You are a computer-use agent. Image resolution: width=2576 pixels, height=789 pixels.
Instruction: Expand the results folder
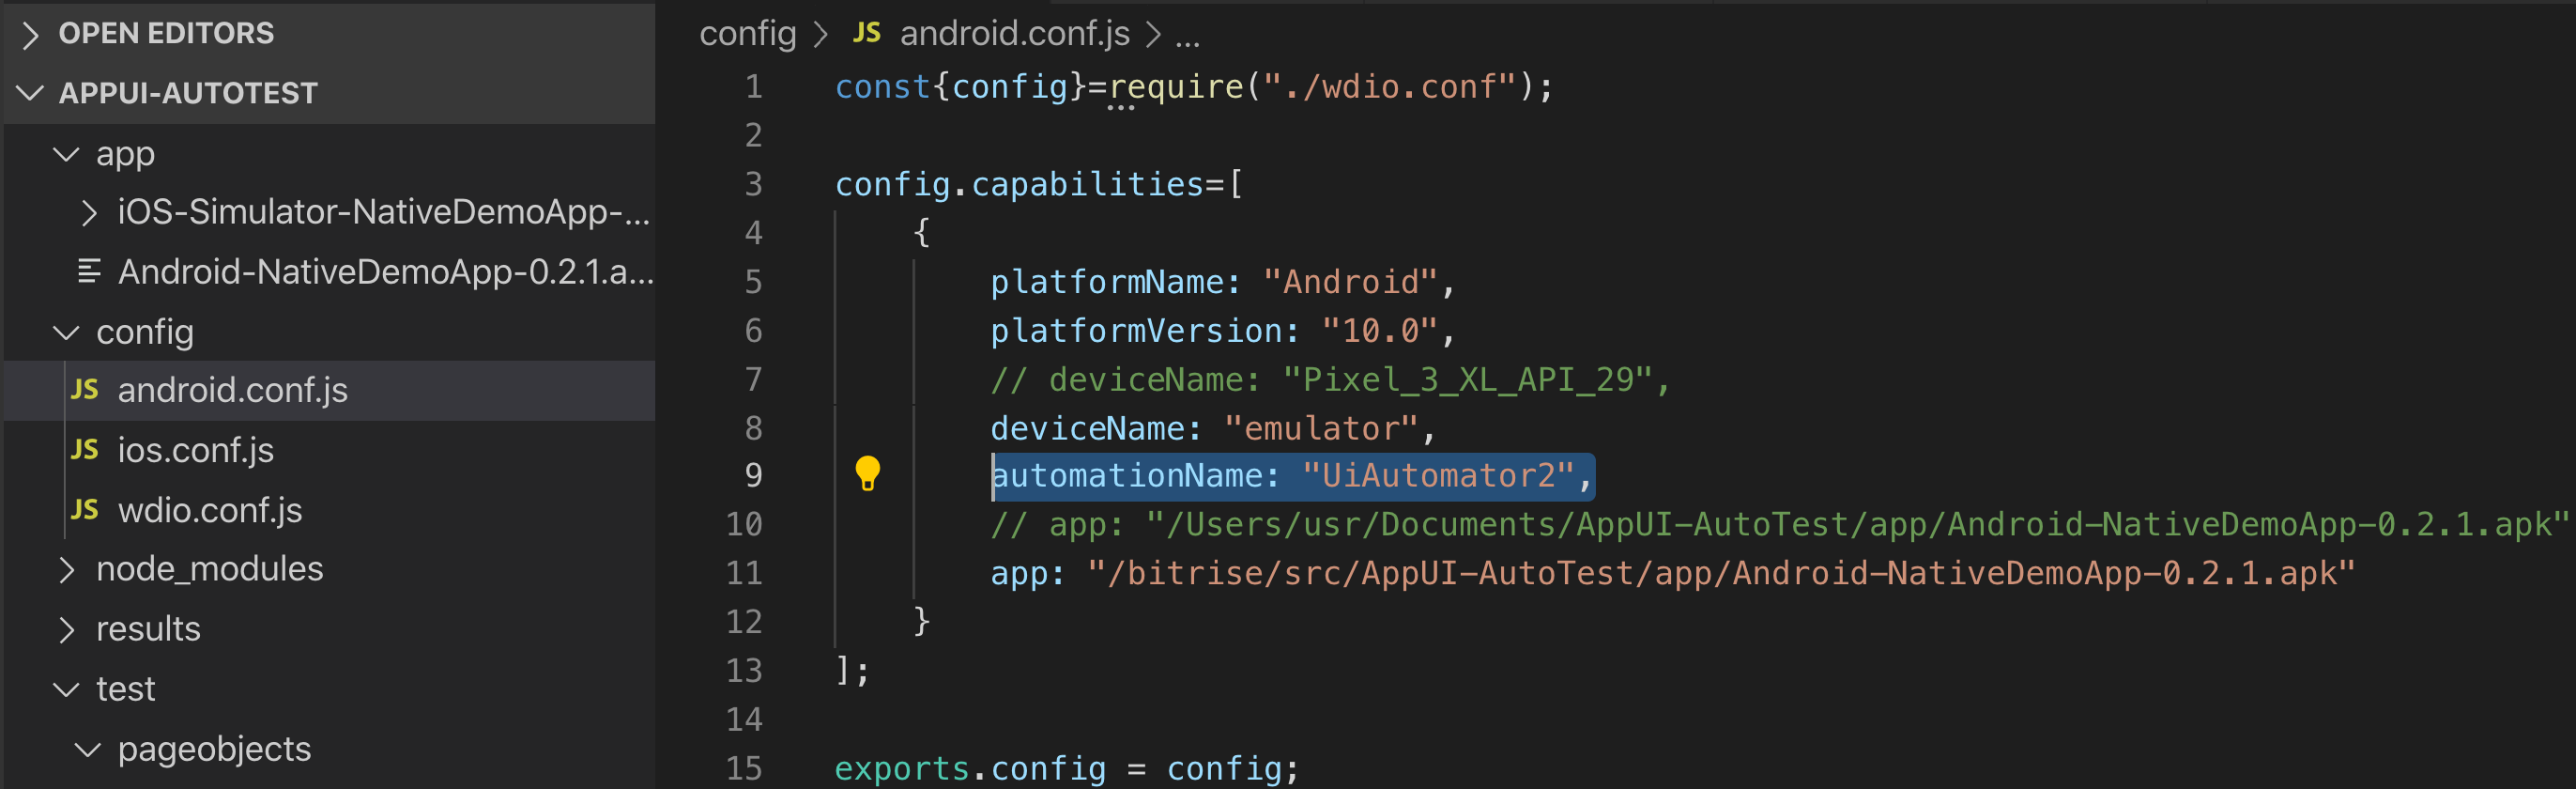pos(66,629)
